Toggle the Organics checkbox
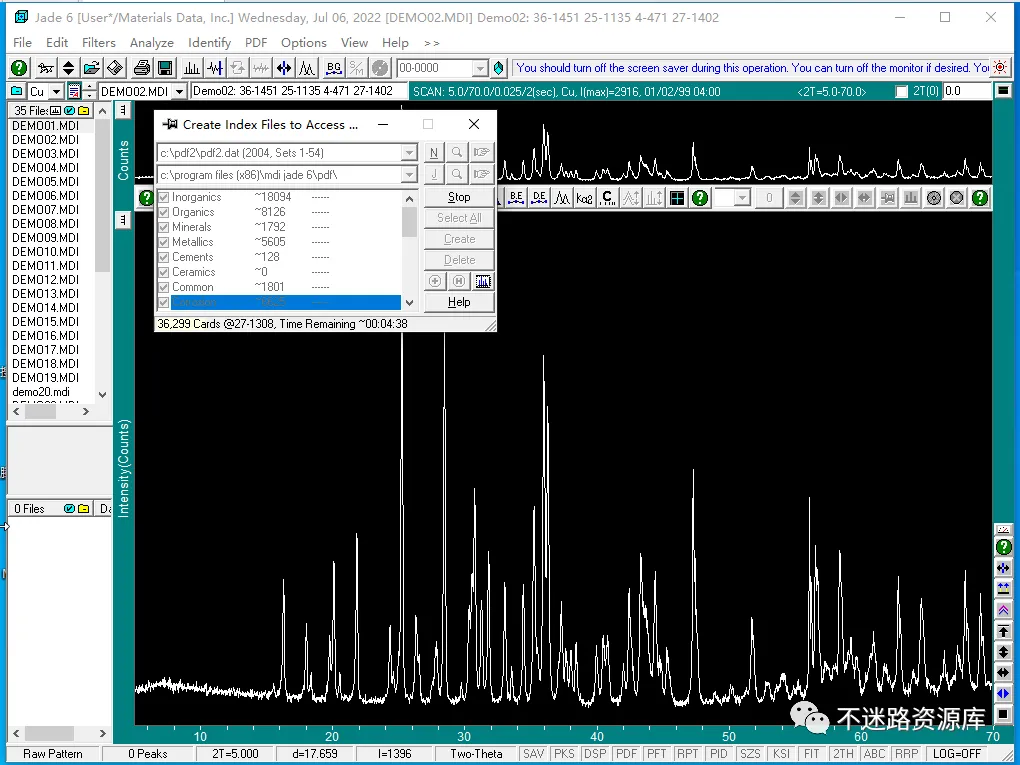Image resolution: width=1020 pixels, height=765 pixels. [x=164, y=212]
